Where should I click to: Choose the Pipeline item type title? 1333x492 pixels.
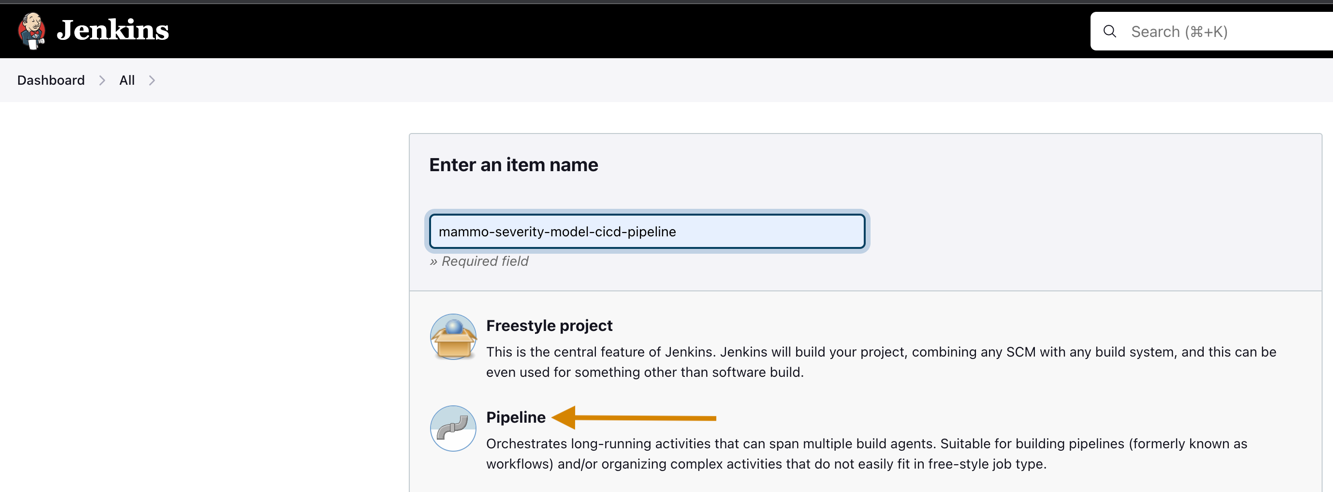pos(516,417)
